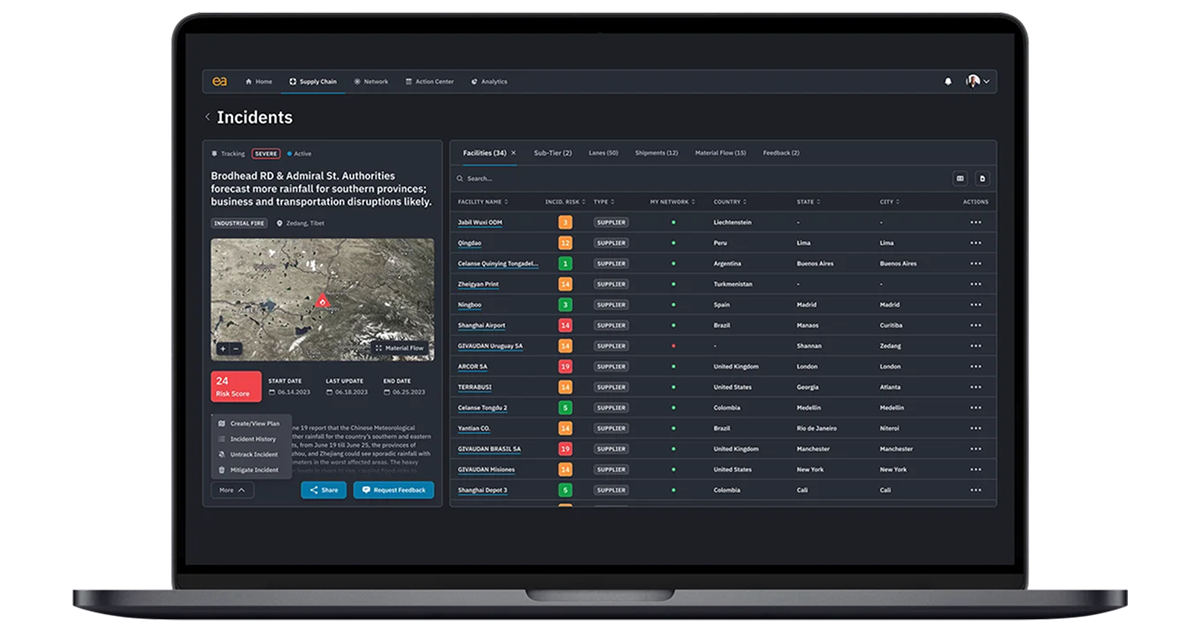Viewport: 1200px width, 630px height.
Task: Open actions menu for Shanghai Depot 3
Action: coord(976,490)
